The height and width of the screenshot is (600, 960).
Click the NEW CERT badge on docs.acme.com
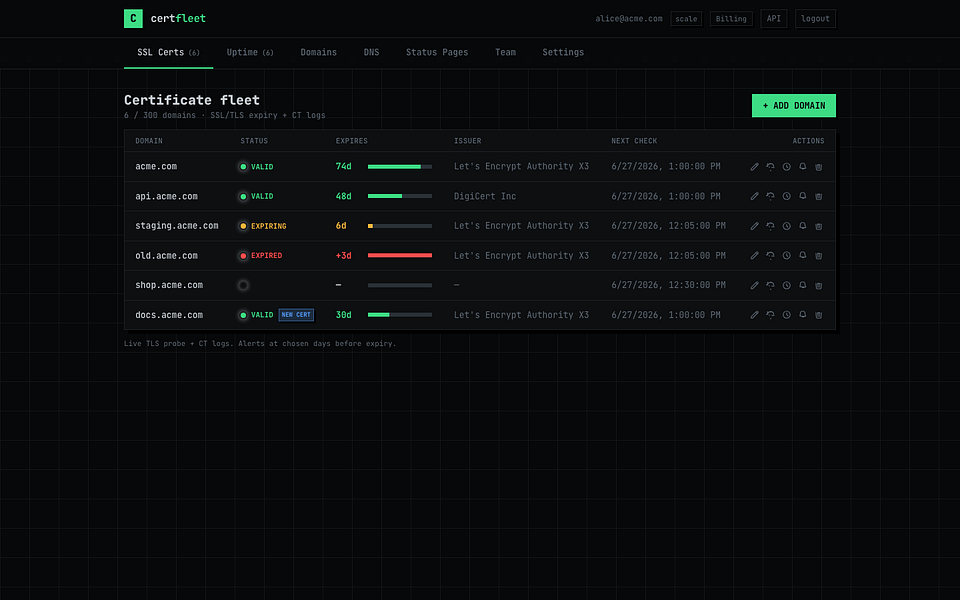click(x=296, y=315)
